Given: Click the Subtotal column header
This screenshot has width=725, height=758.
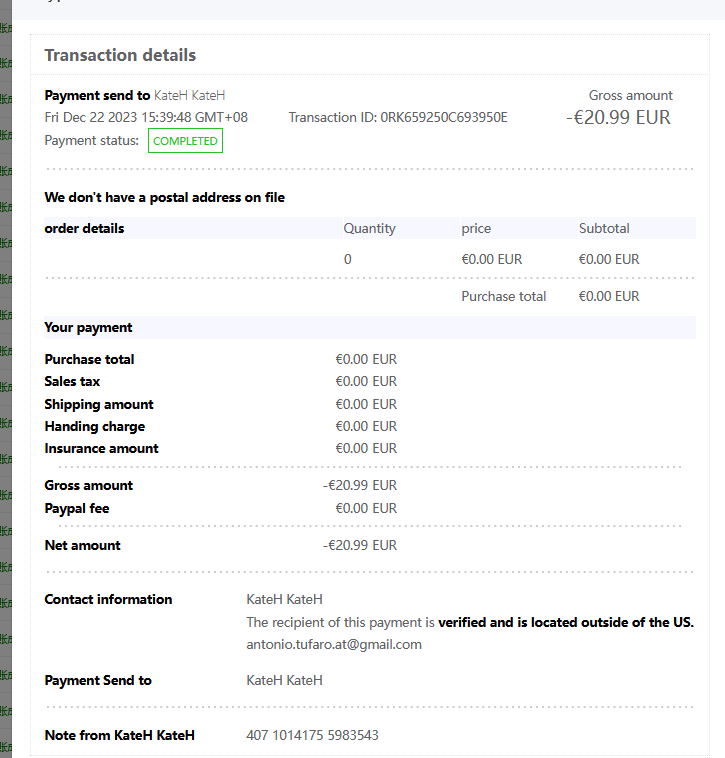Looking at the screenshot, I should coord(604,228).
